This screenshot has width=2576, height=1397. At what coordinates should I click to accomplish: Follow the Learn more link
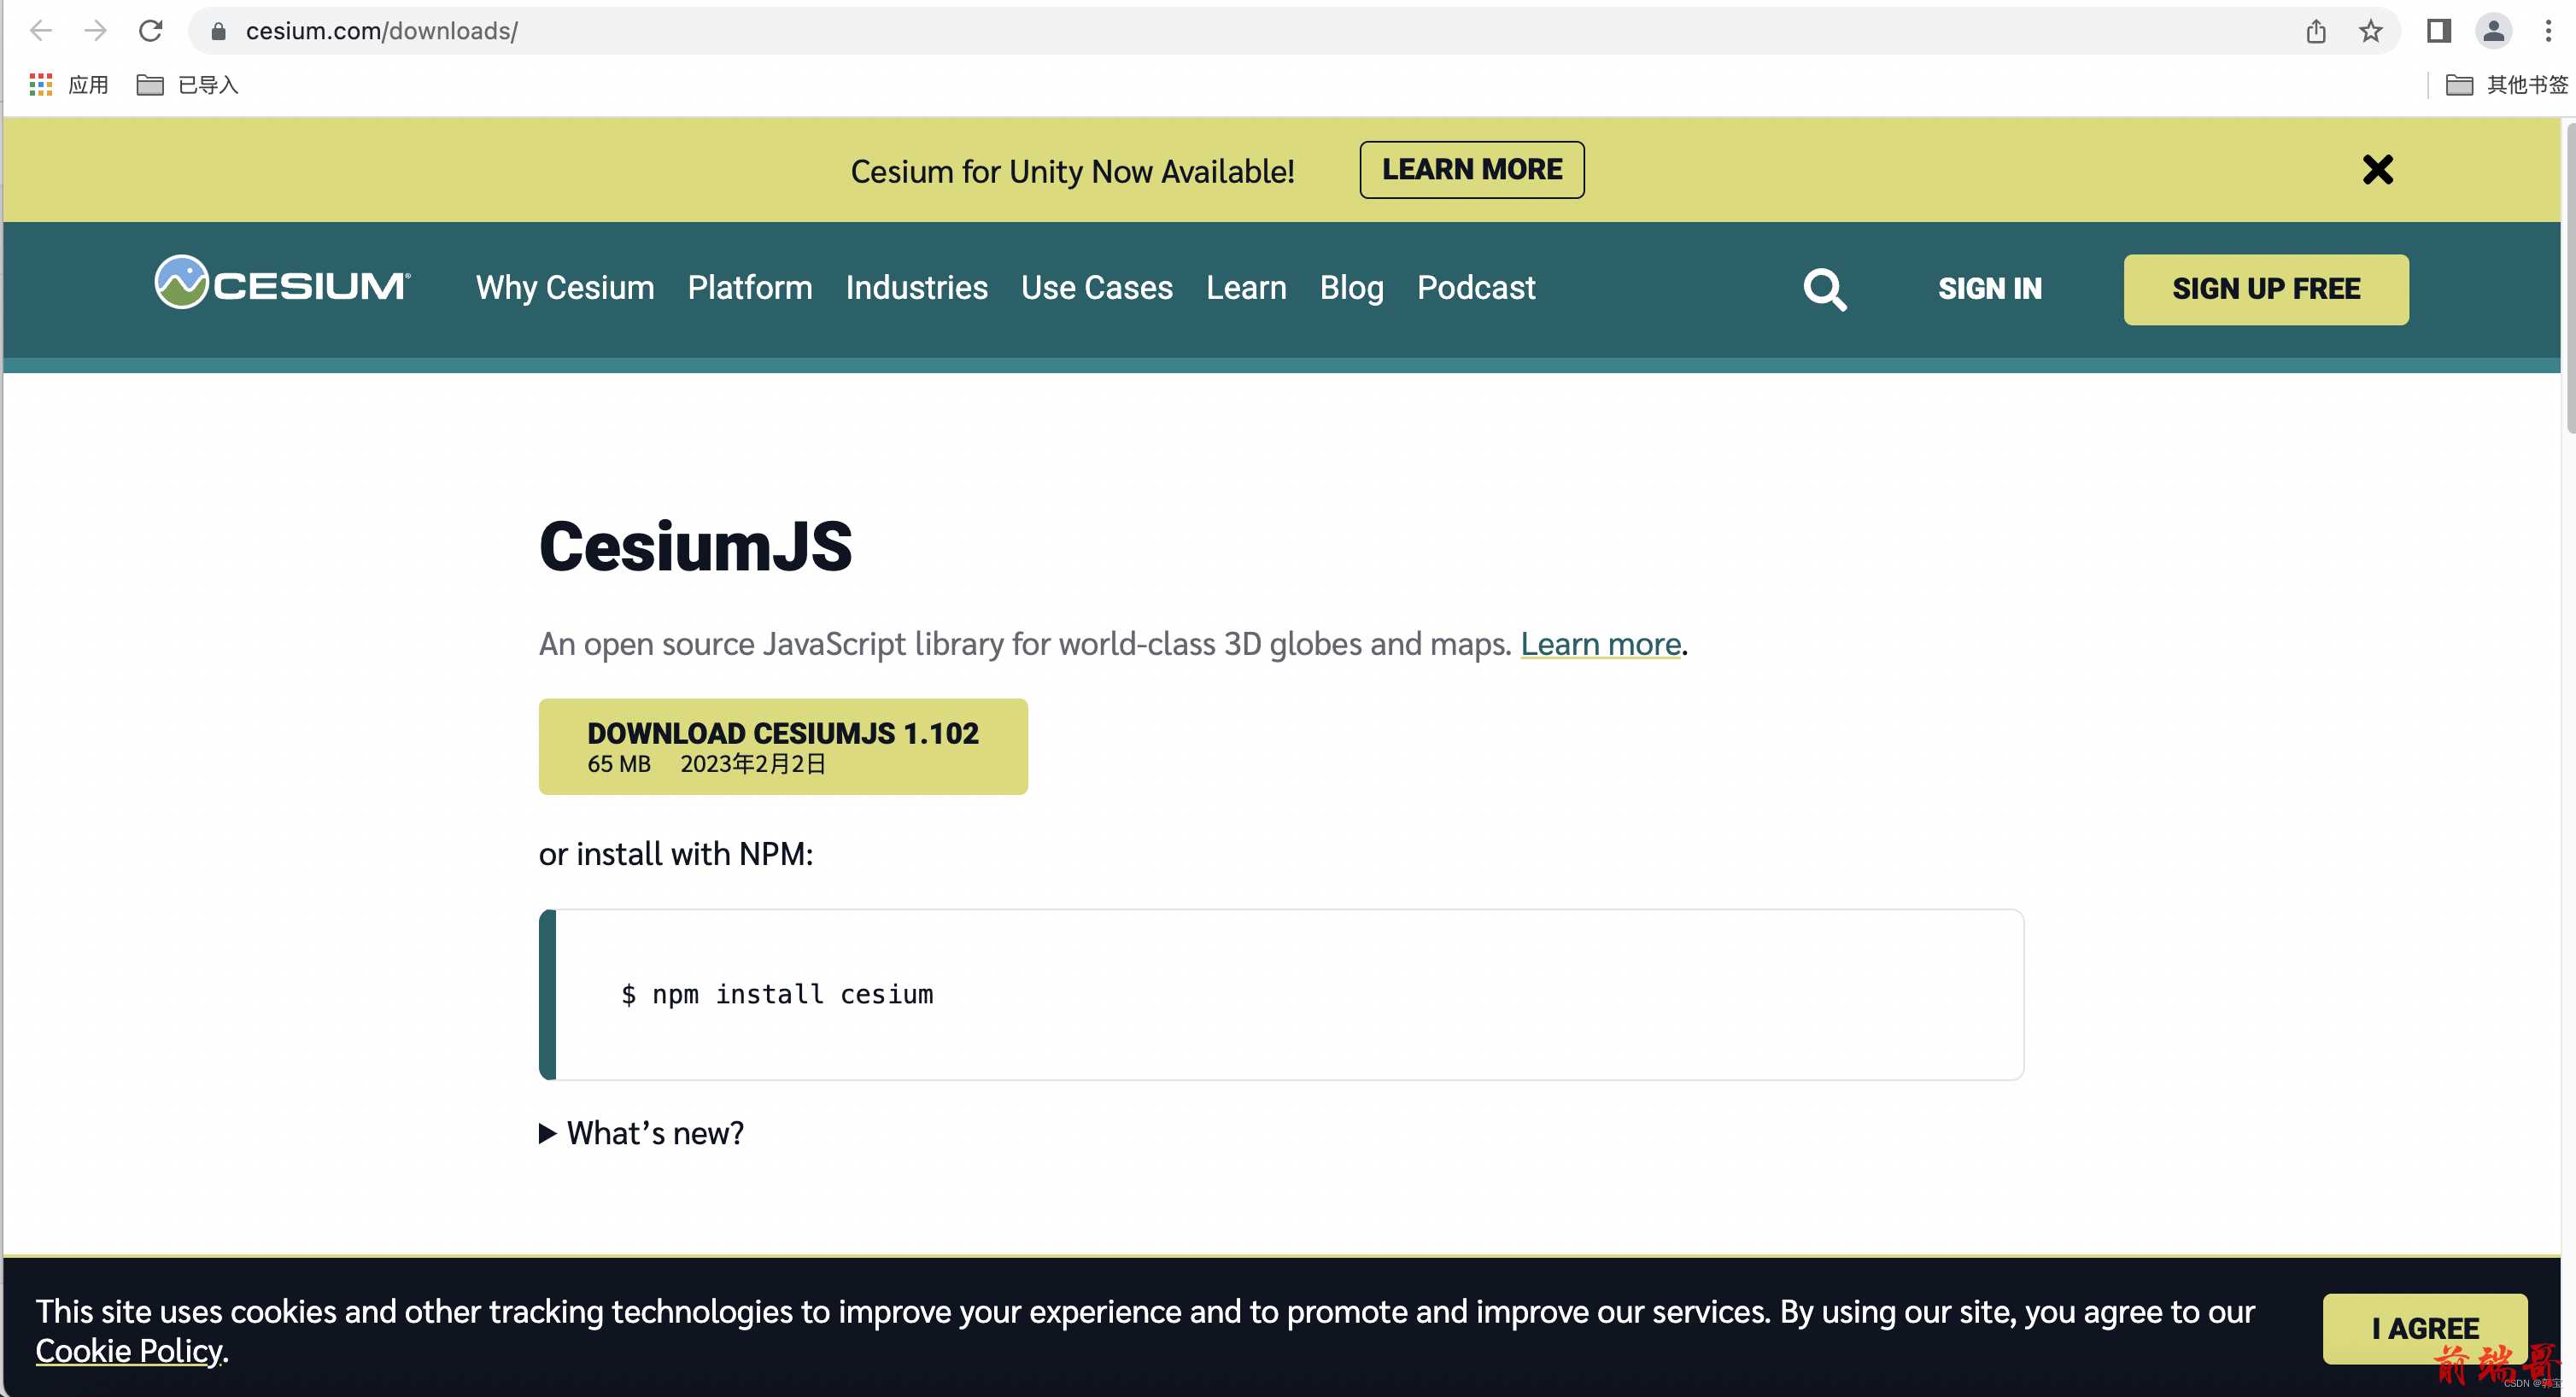[x=1600, y=644]
